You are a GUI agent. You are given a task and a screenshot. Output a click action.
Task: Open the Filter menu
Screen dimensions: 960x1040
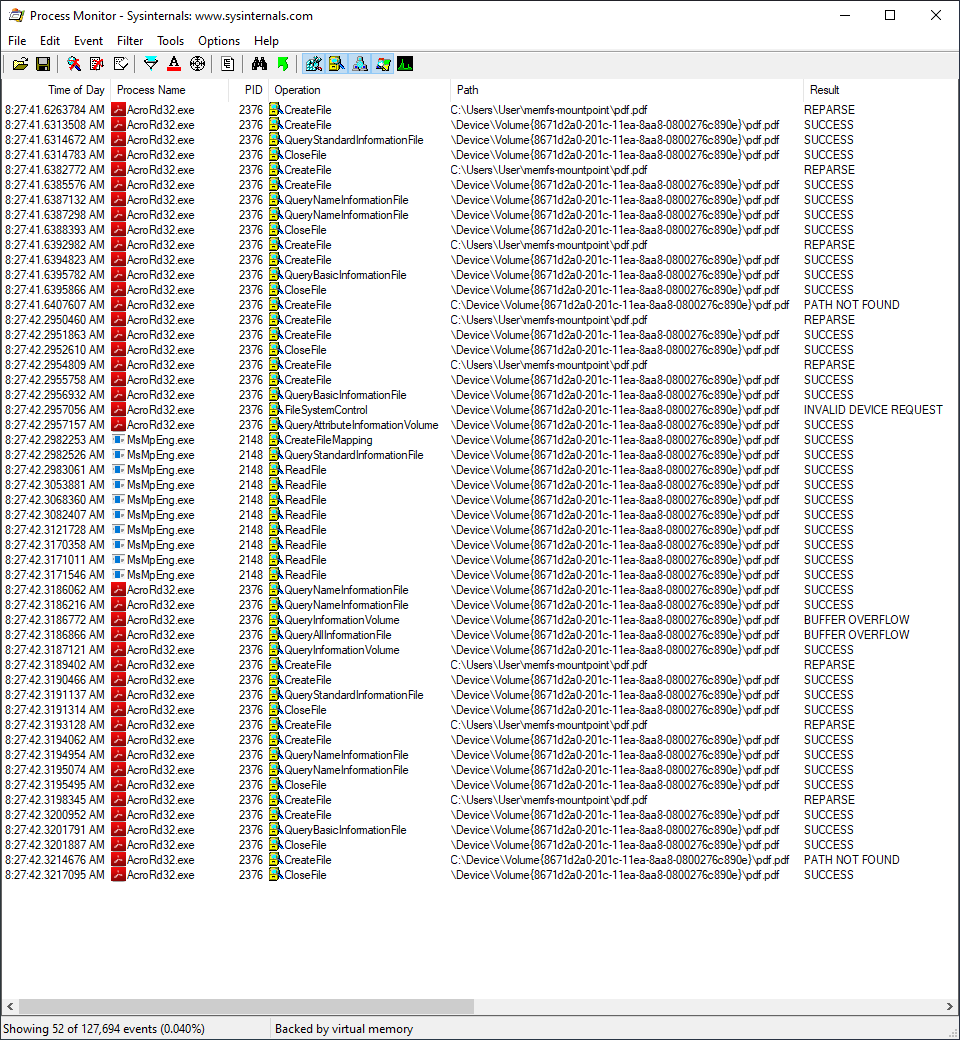tap(130, 41)
